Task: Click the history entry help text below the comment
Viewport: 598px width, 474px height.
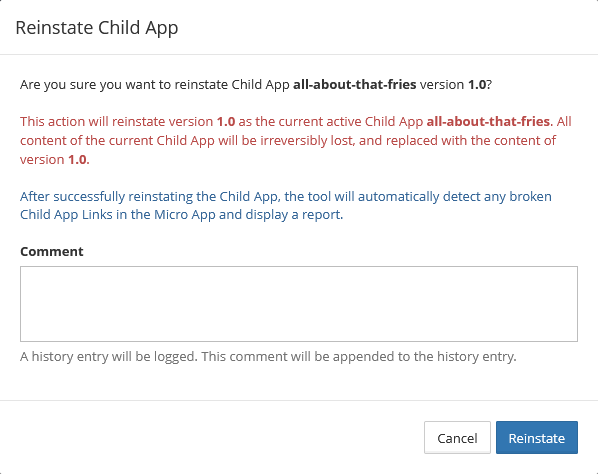Action: coord(268,357)
